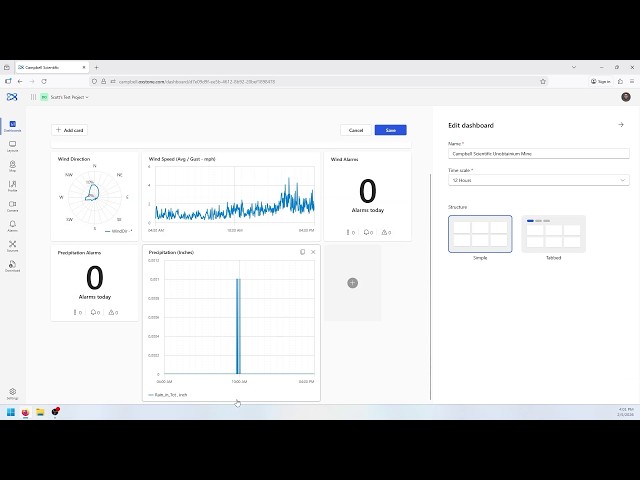640x480 pixels.
Task: Open the Layouts sidebar item
Action: (x=12, y=146)
